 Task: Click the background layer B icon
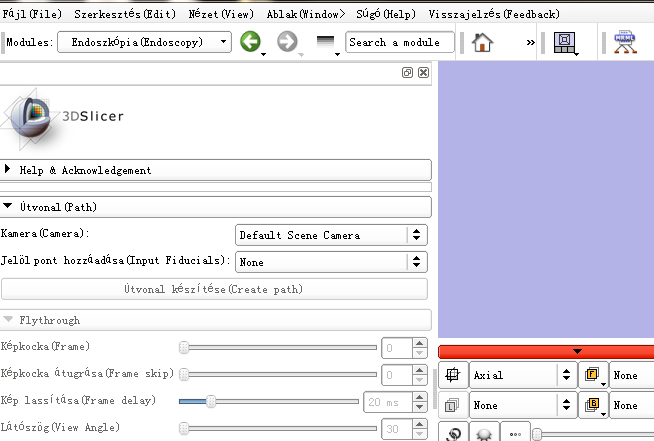pyautogui.click(x=592, y=406)
